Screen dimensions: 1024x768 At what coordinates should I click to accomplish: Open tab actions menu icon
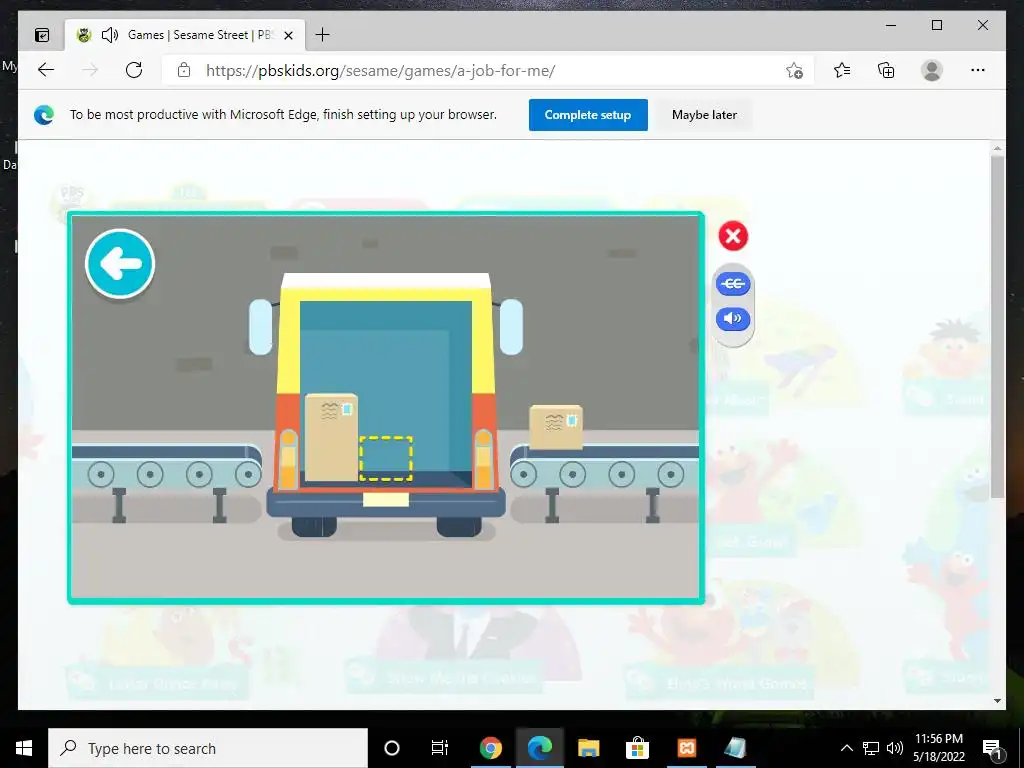tap(42, 35)
